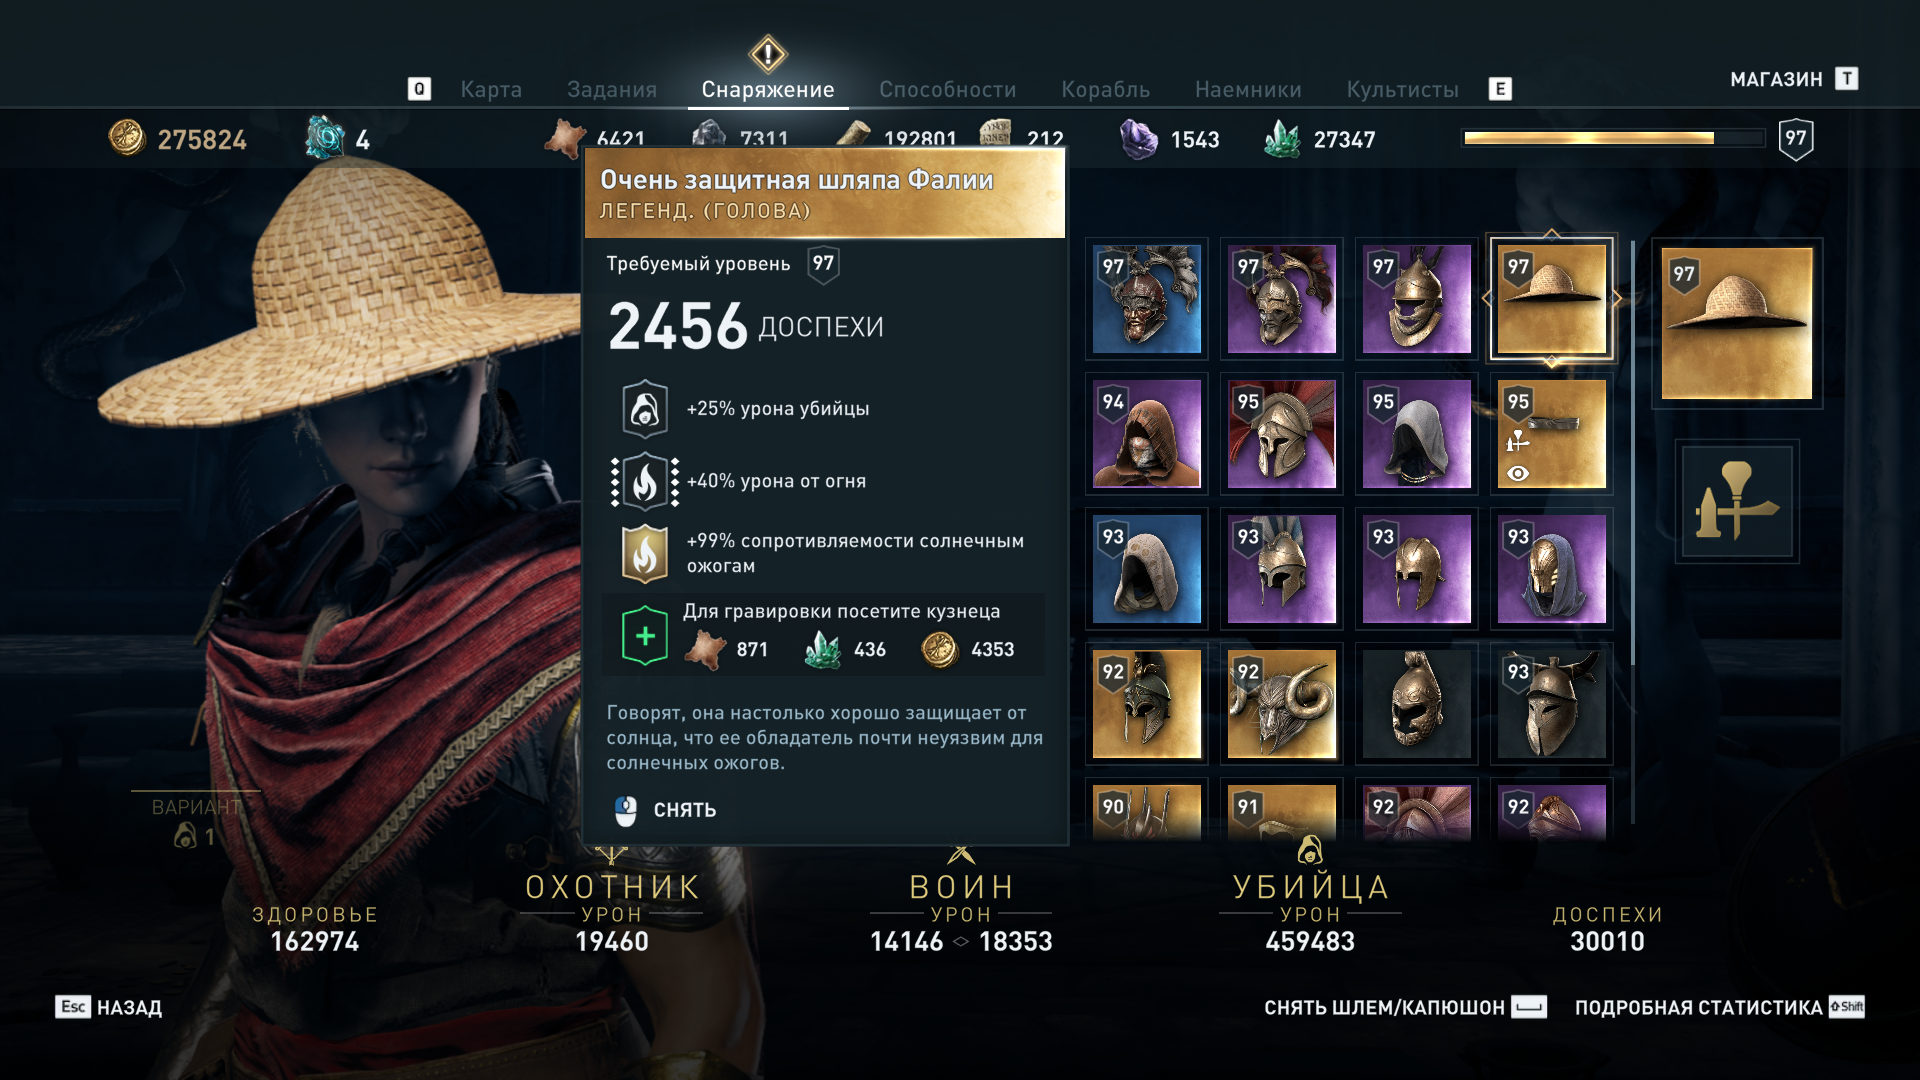Switch to the Способности tab
The width and height of the screenshot is (1920, 1080).
(x=947, y=89)
